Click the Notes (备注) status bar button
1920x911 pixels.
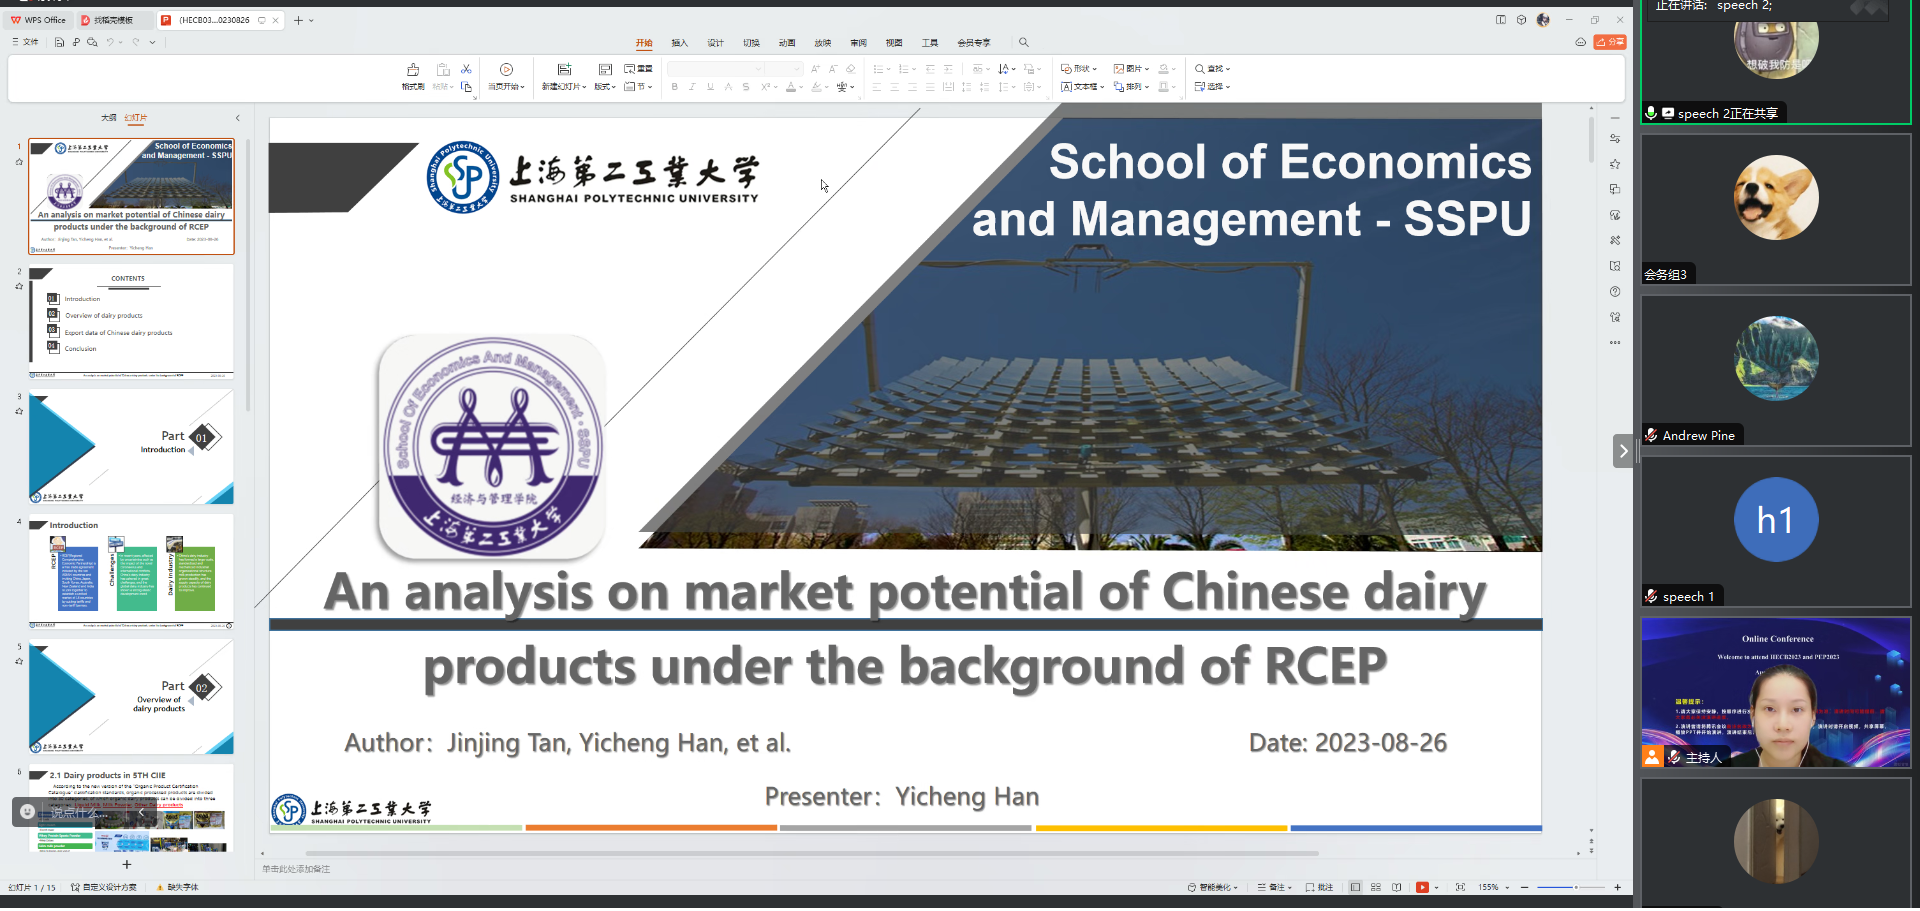tap(1274, 887)
